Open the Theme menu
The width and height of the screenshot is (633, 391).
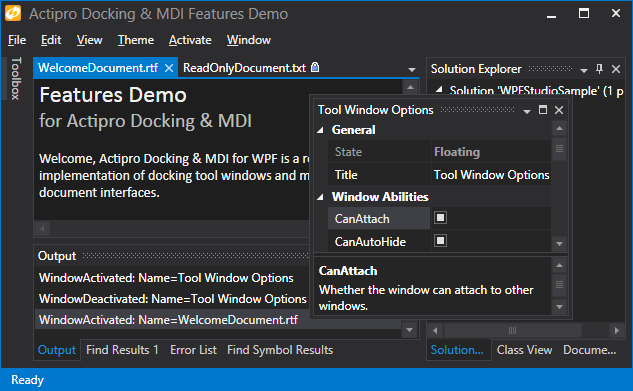coord(136,40)
